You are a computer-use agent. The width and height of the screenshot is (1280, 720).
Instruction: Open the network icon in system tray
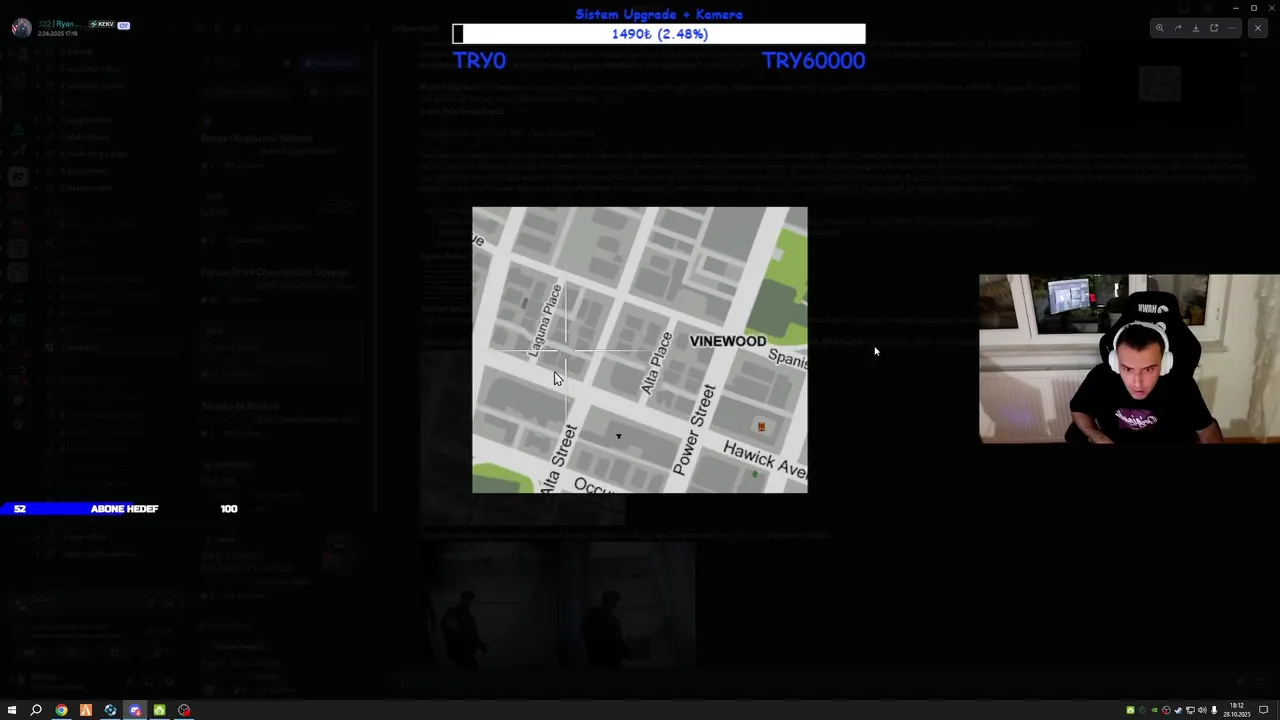[1190, 710]
